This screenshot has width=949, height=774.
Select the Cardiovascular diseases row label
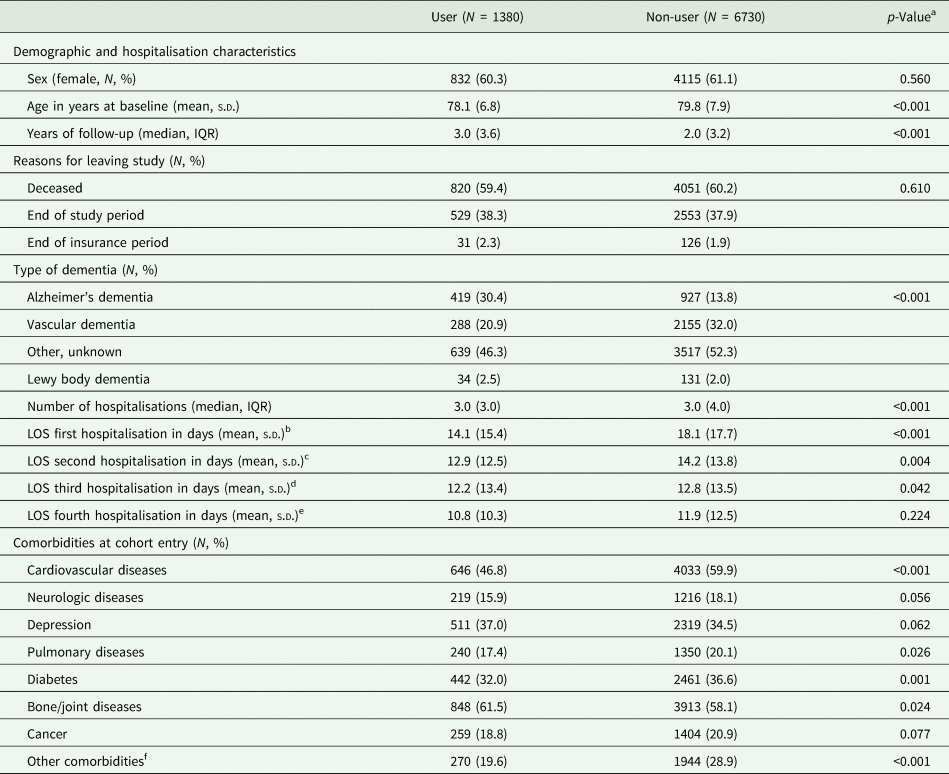[97, 570]
